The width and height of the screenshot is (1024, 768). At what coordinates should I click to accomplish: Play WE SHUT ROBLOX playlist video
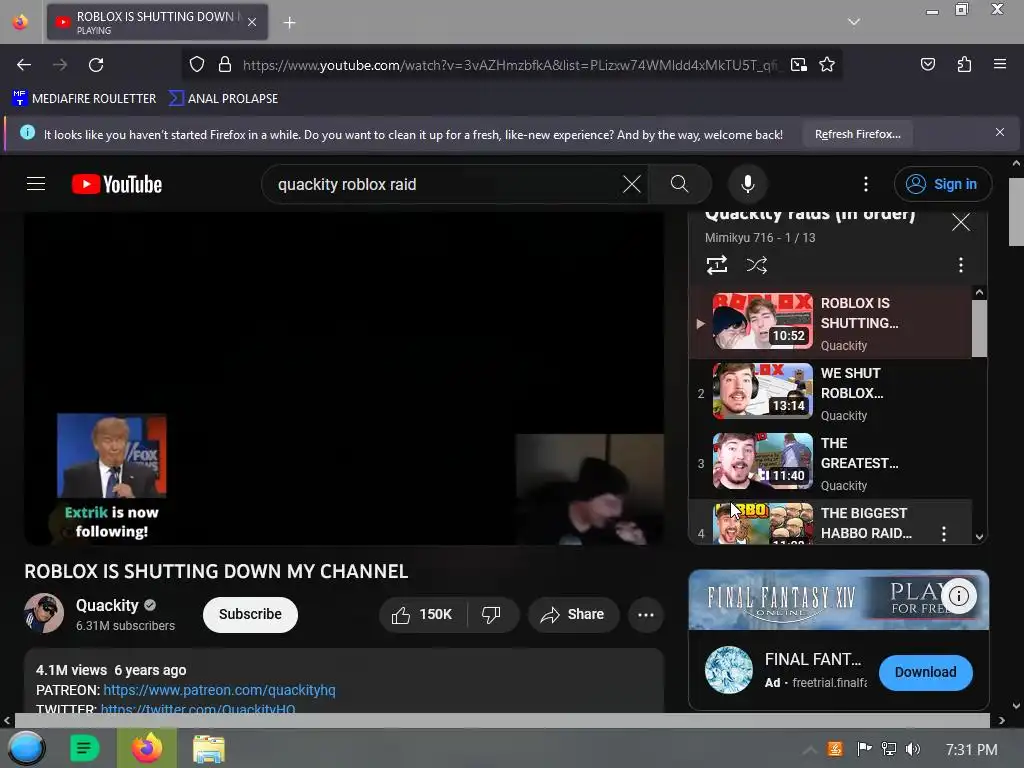pos(831,392)
